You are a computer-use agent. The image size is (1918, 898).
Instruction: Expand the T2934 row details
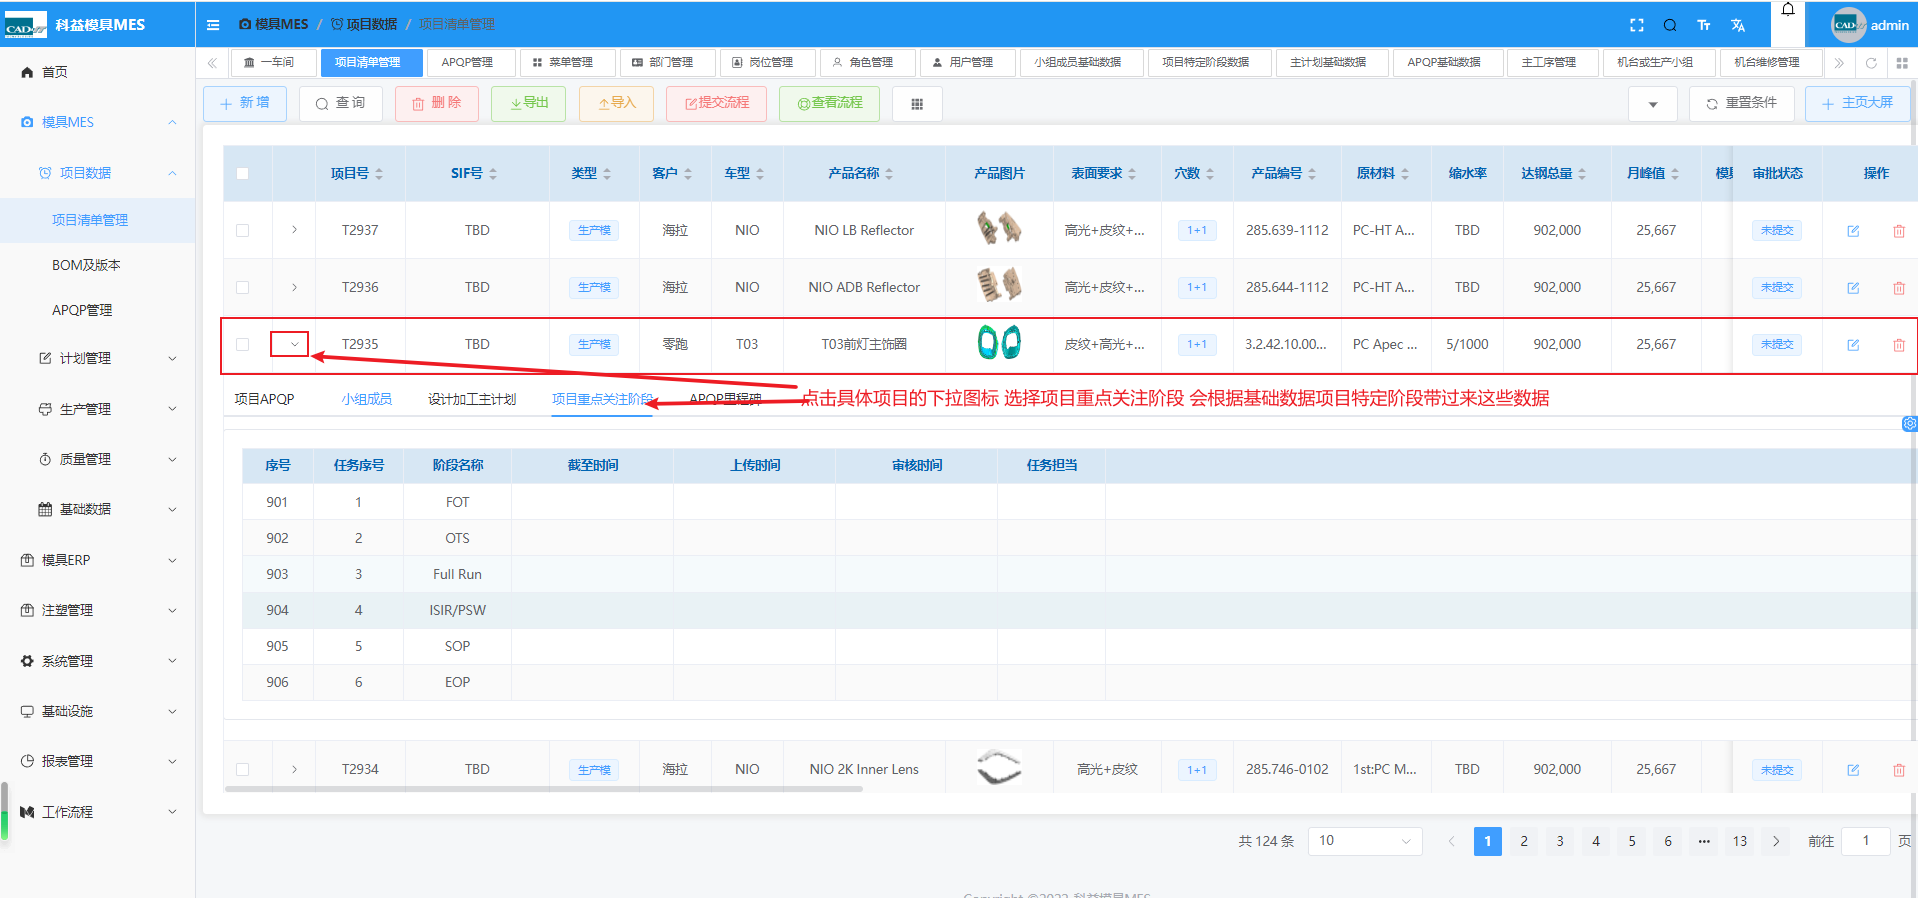(294, 769)
